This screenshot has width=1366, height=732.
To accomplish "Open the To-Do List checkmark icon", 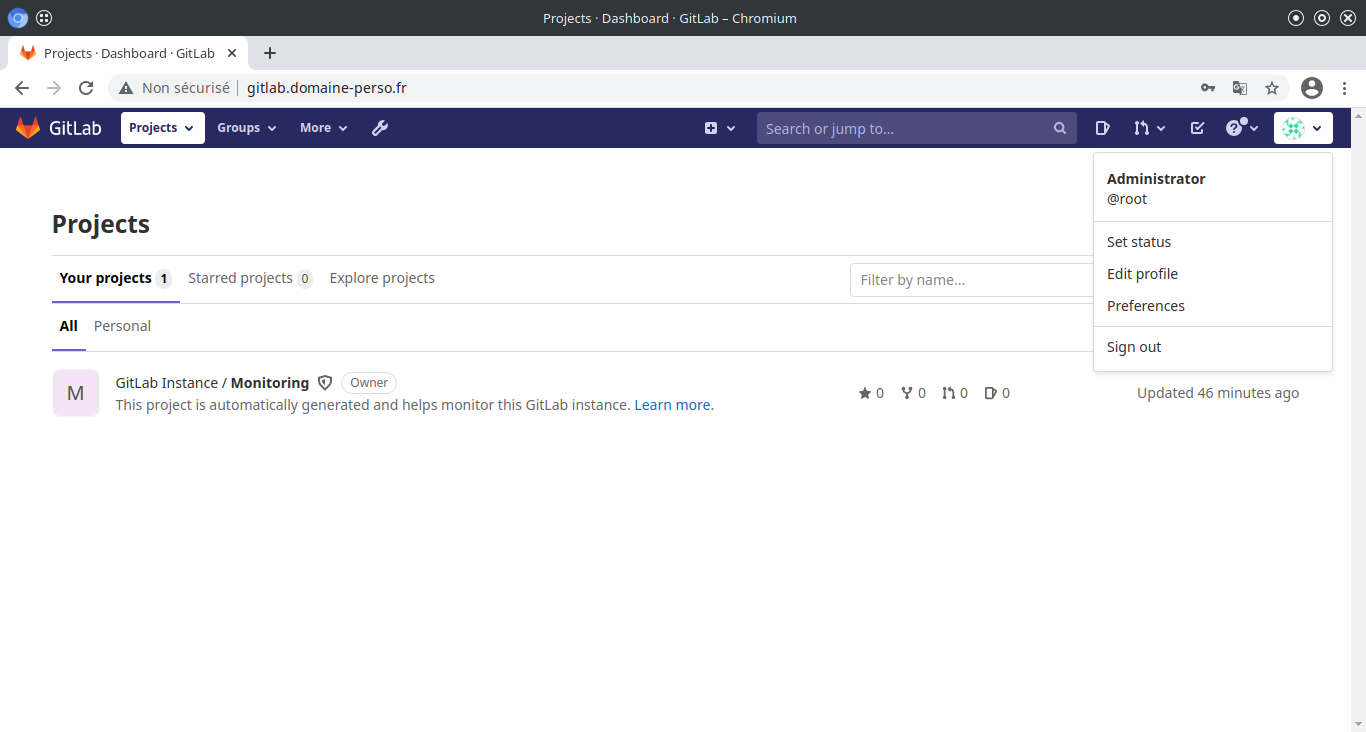I will click(x=1197, y=128).
